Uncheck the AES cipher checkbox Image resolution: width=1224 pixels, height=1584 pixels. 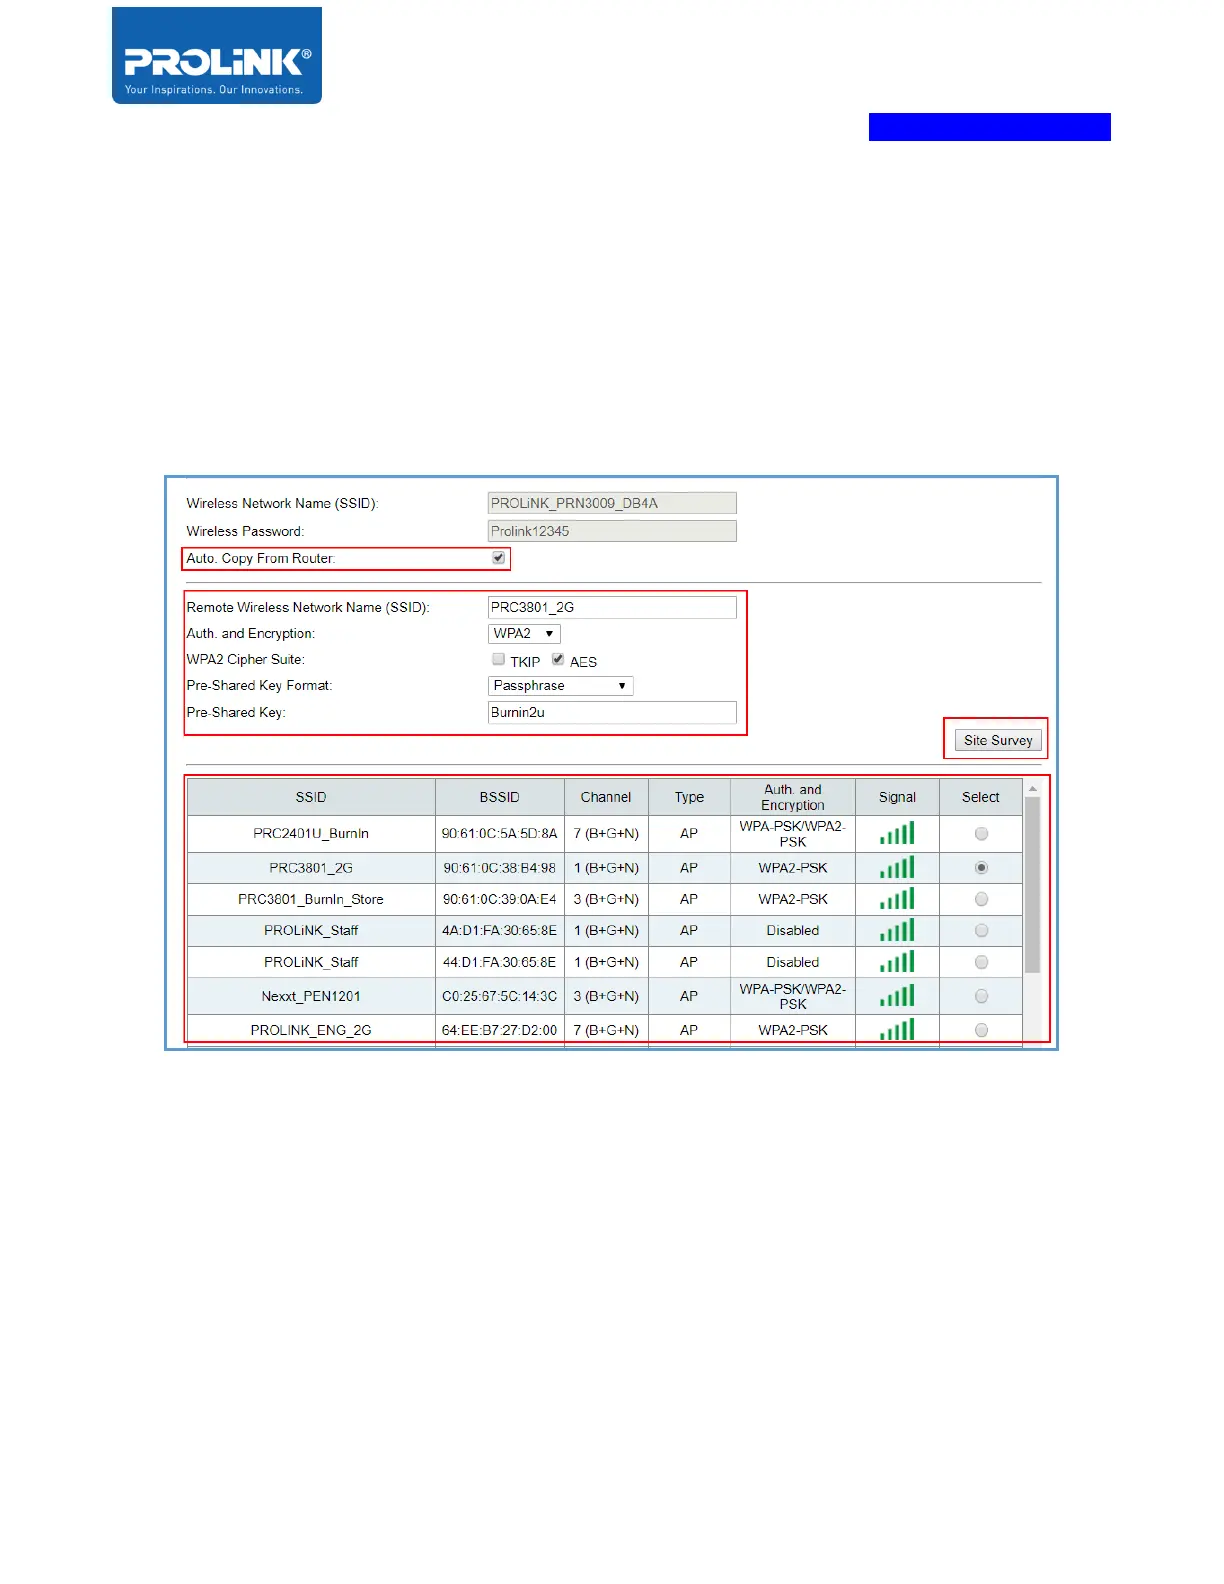[x=558, y=659]
